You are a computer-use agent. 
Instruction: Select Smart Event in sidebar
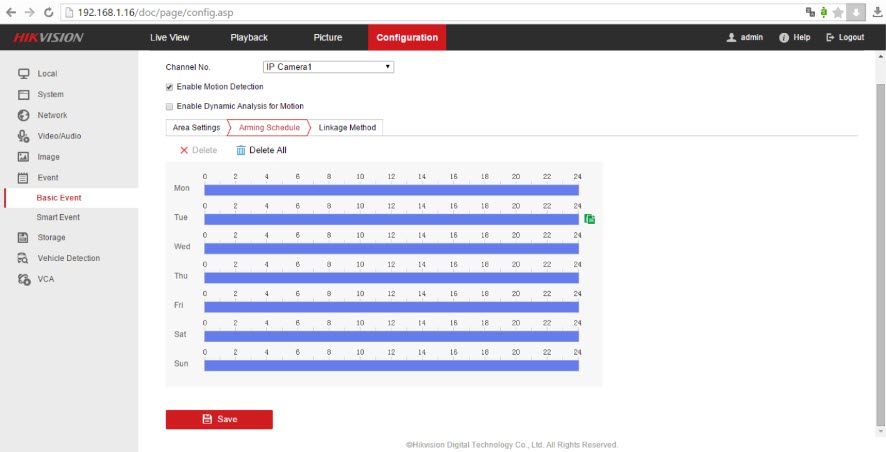click(x=58, y=217)
